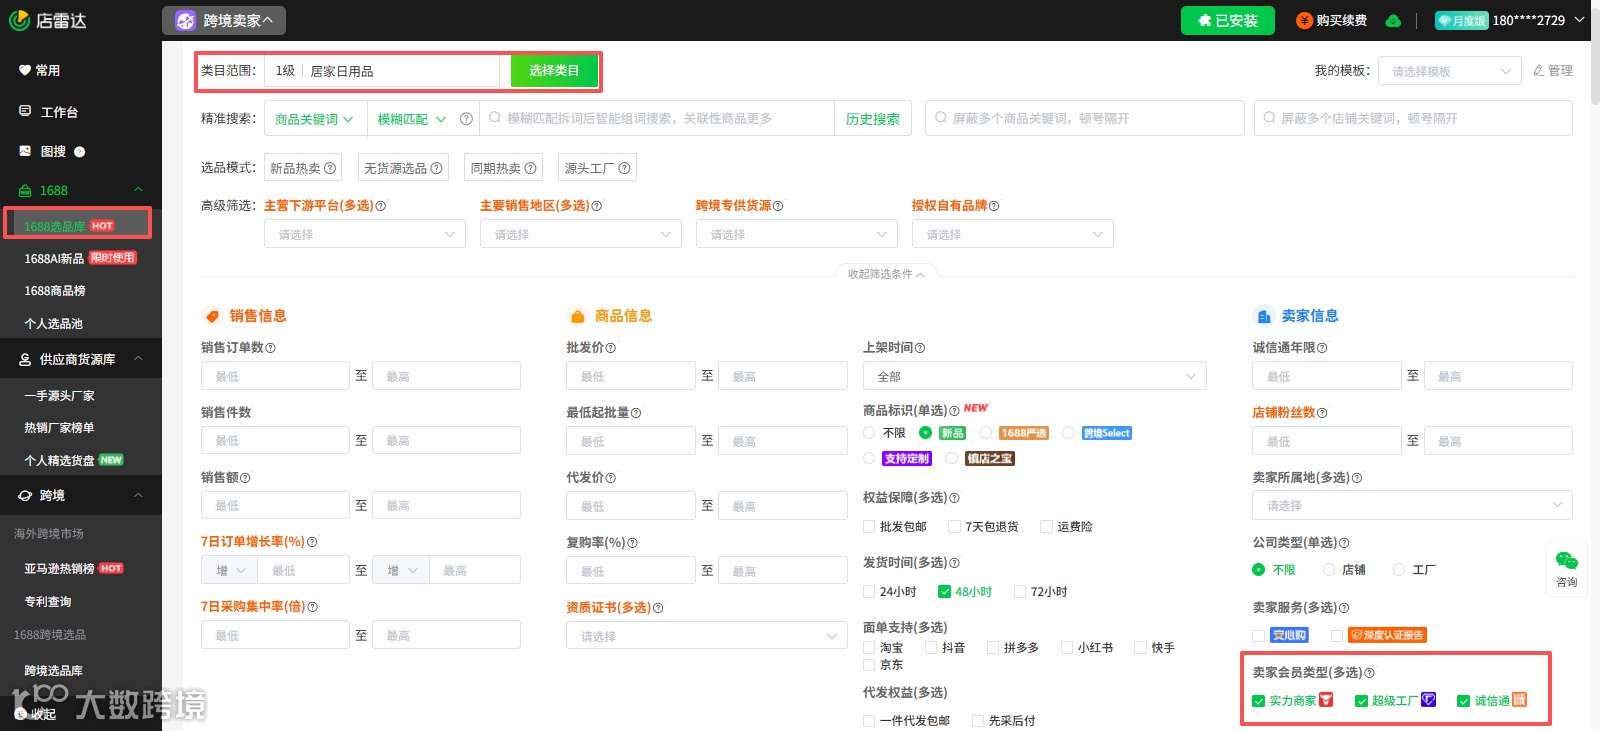This screenshot has width=1600, height=731.
Task: Click the WeChat 咨询 icon
Action: tap(1567, 560)
